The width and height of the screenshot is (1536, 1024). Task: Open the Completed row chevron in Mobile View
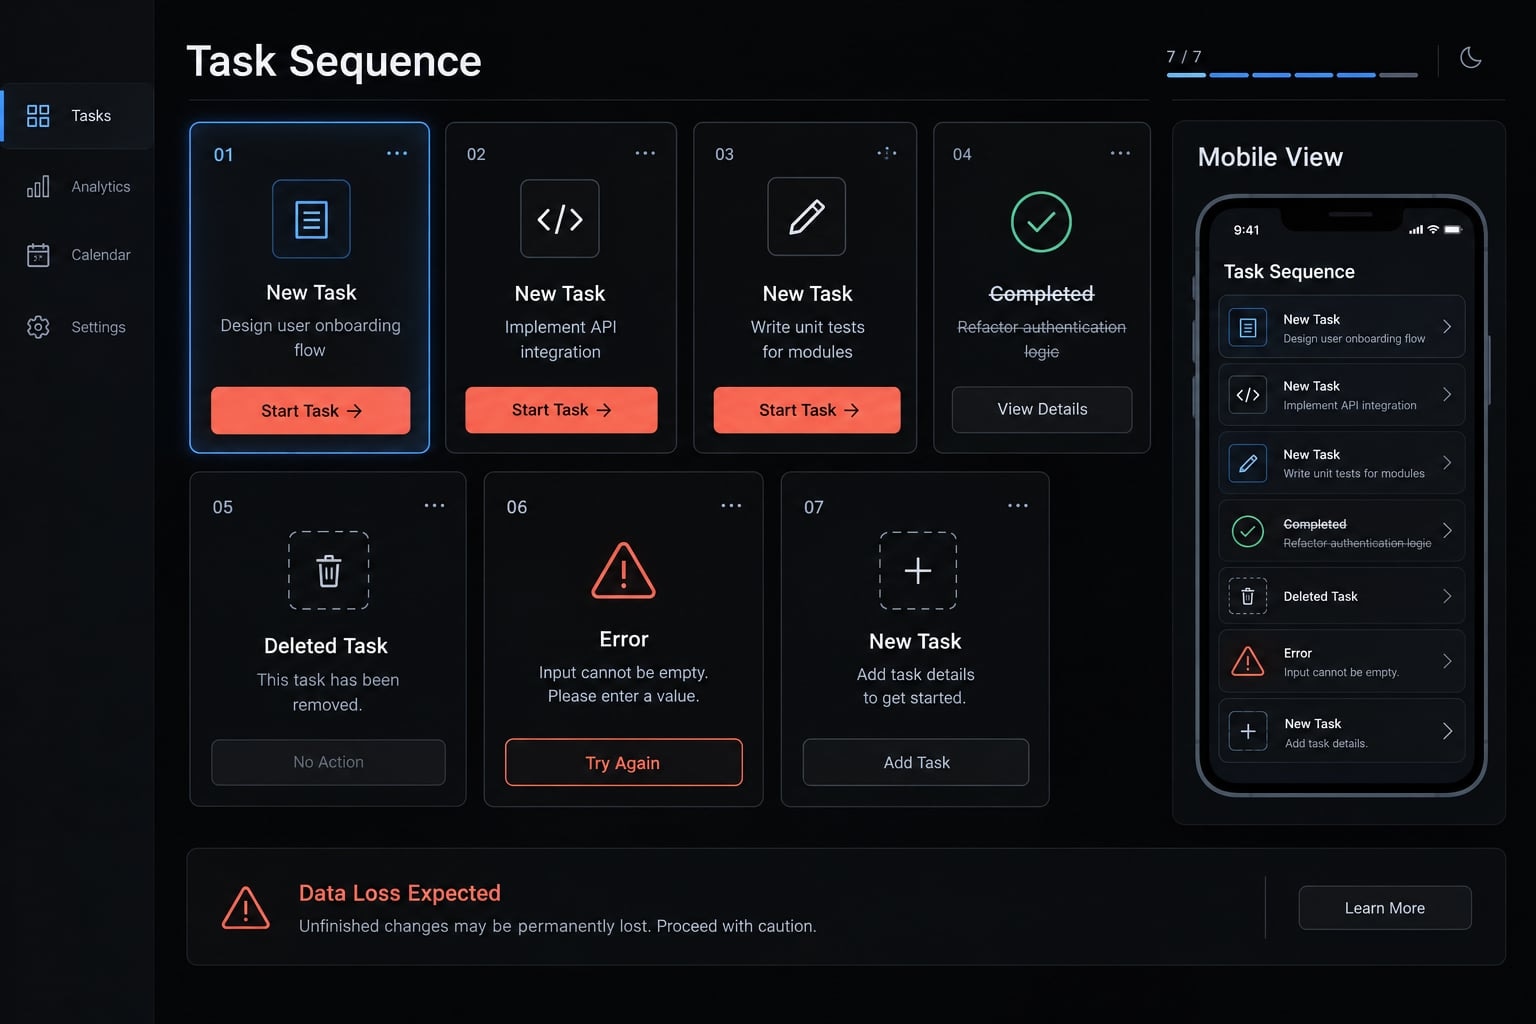pyautogui.click(x=1447, y=530)
